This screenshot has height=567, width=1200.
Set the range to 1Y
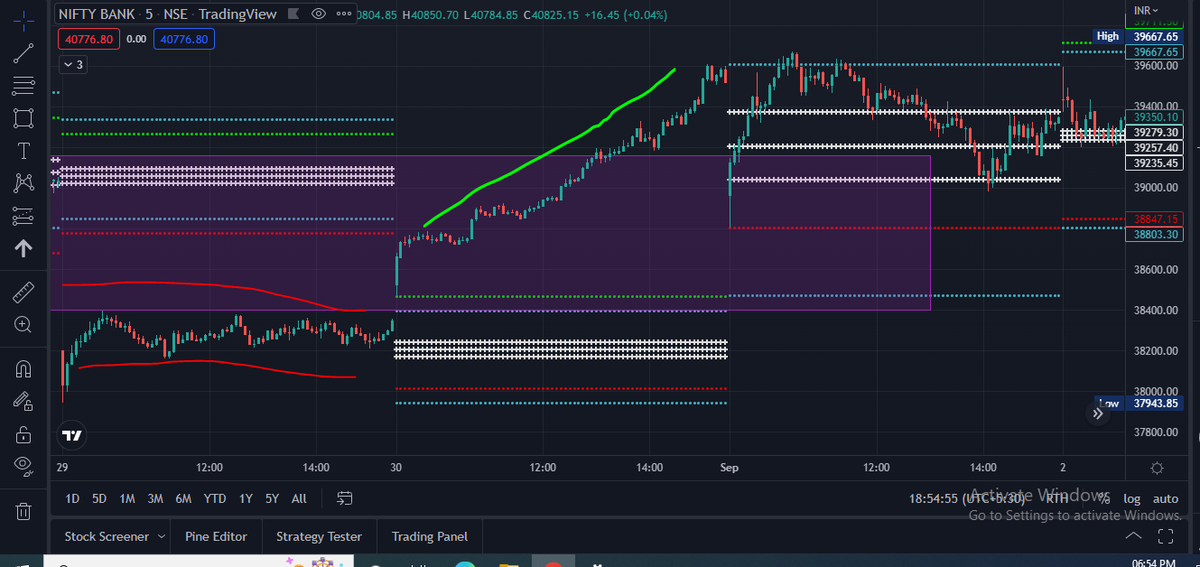245,498
